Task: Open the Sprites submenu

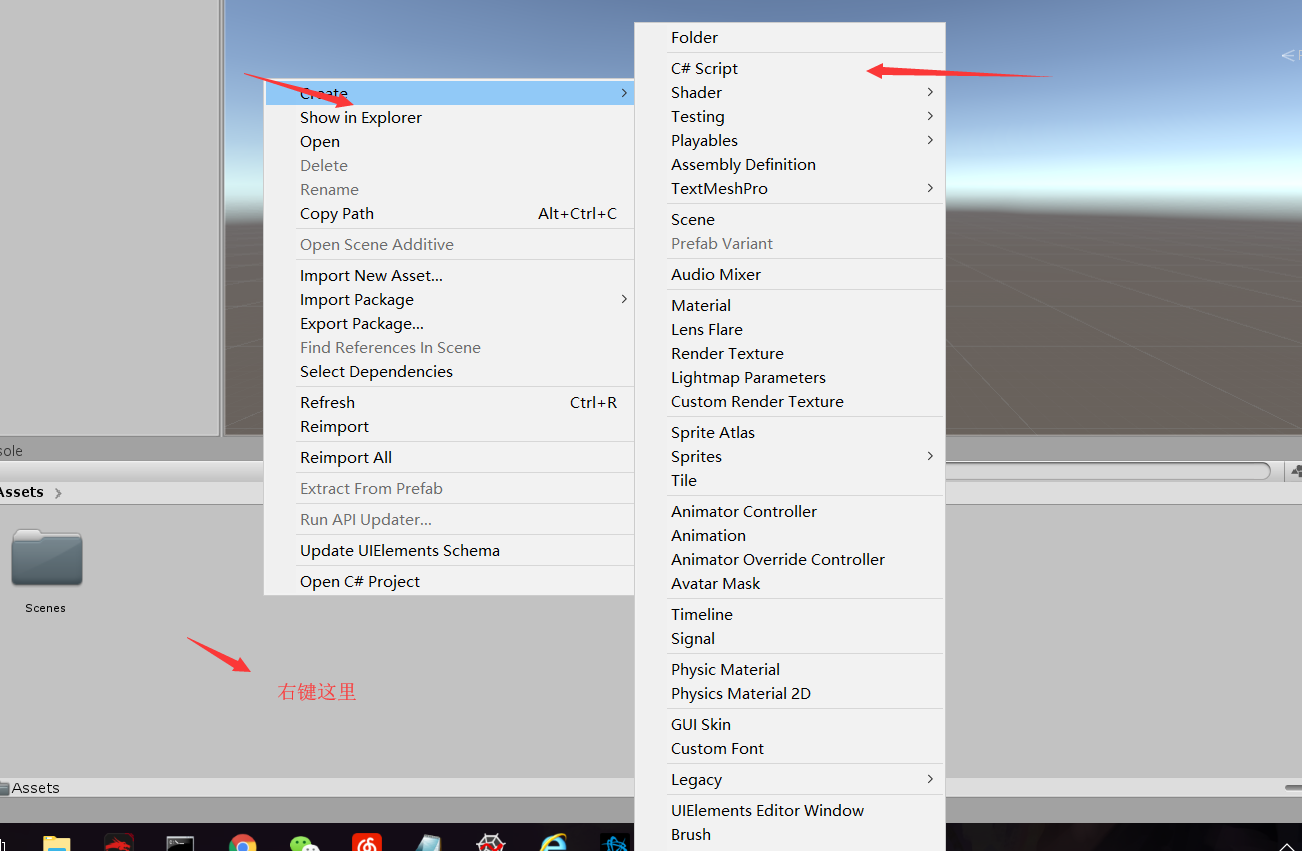Action: tap(929, 456)
